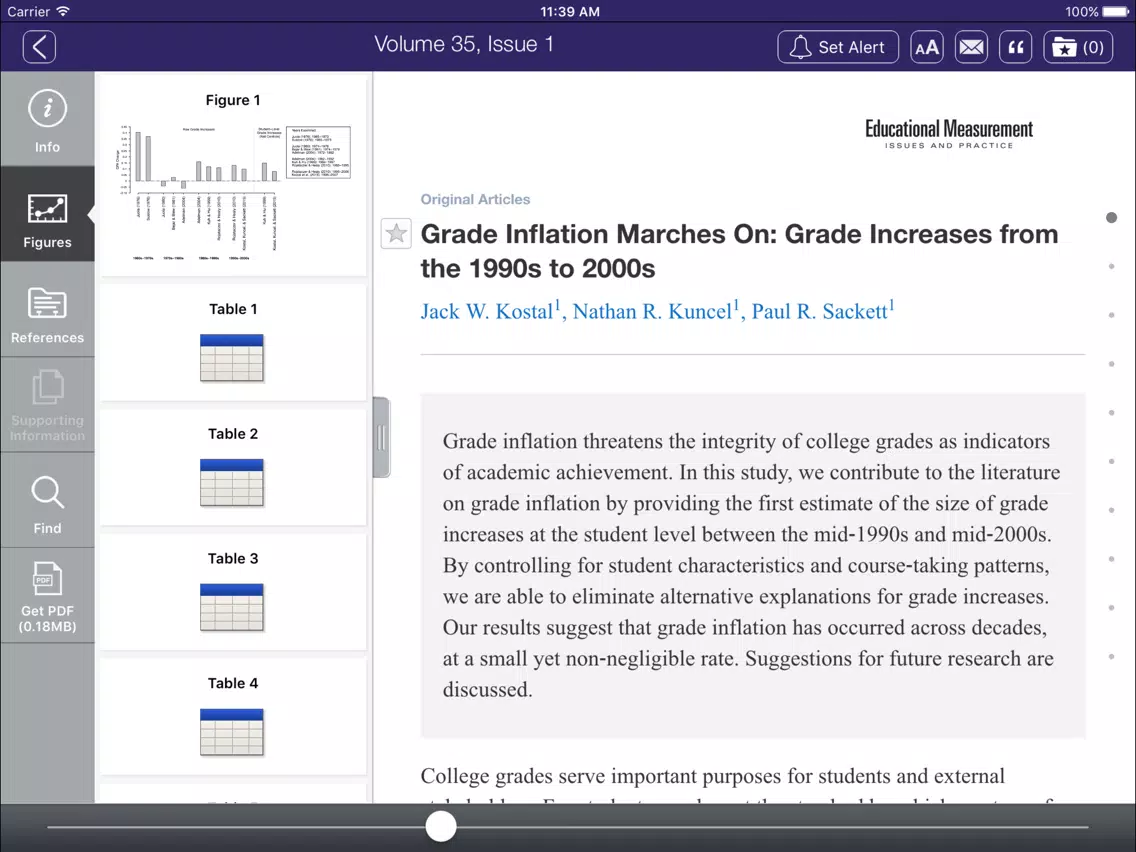This screenshot has height=852, width=1136.
Task: Jump to last section dot marker
Action: click(x=1111, y=656)
